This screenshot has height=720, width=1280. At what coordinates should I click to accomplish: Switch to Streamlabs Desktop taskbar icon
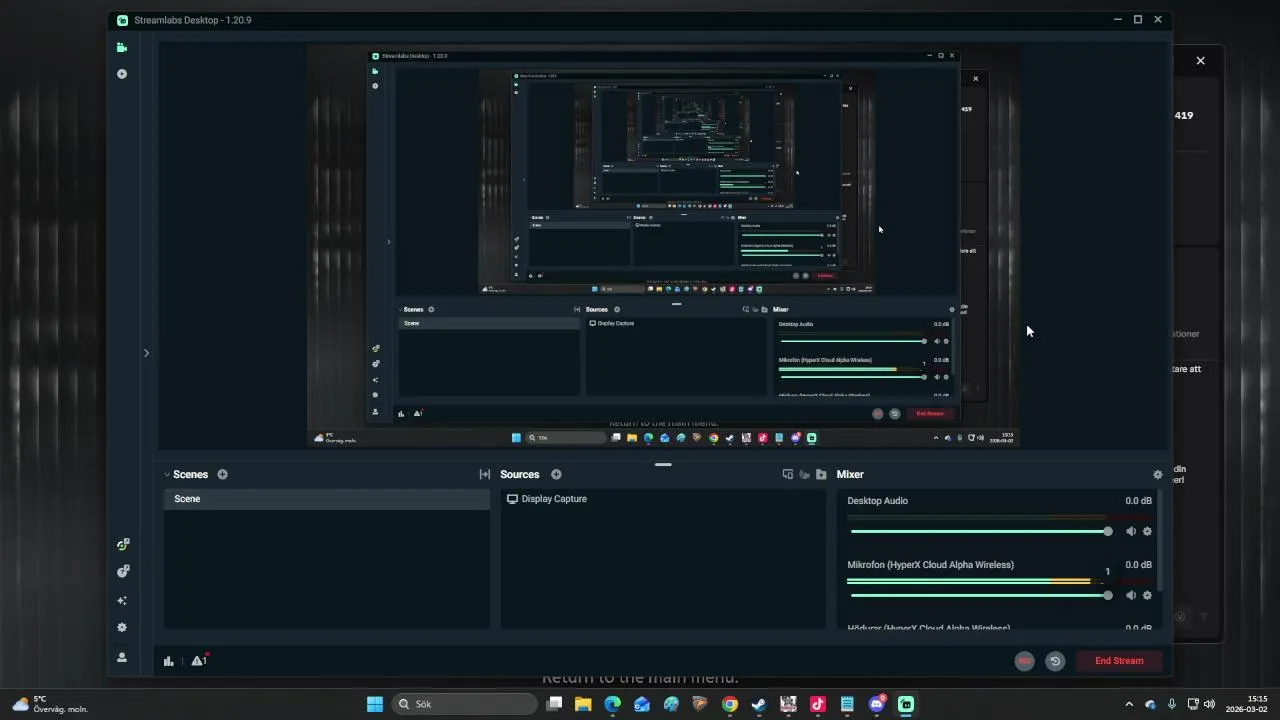(x=906, y=704)
